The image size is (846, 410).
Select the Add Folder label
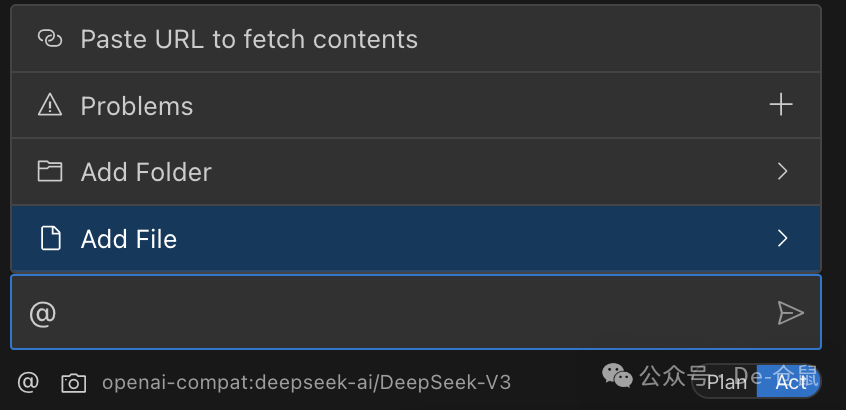[x=146, y=172]
